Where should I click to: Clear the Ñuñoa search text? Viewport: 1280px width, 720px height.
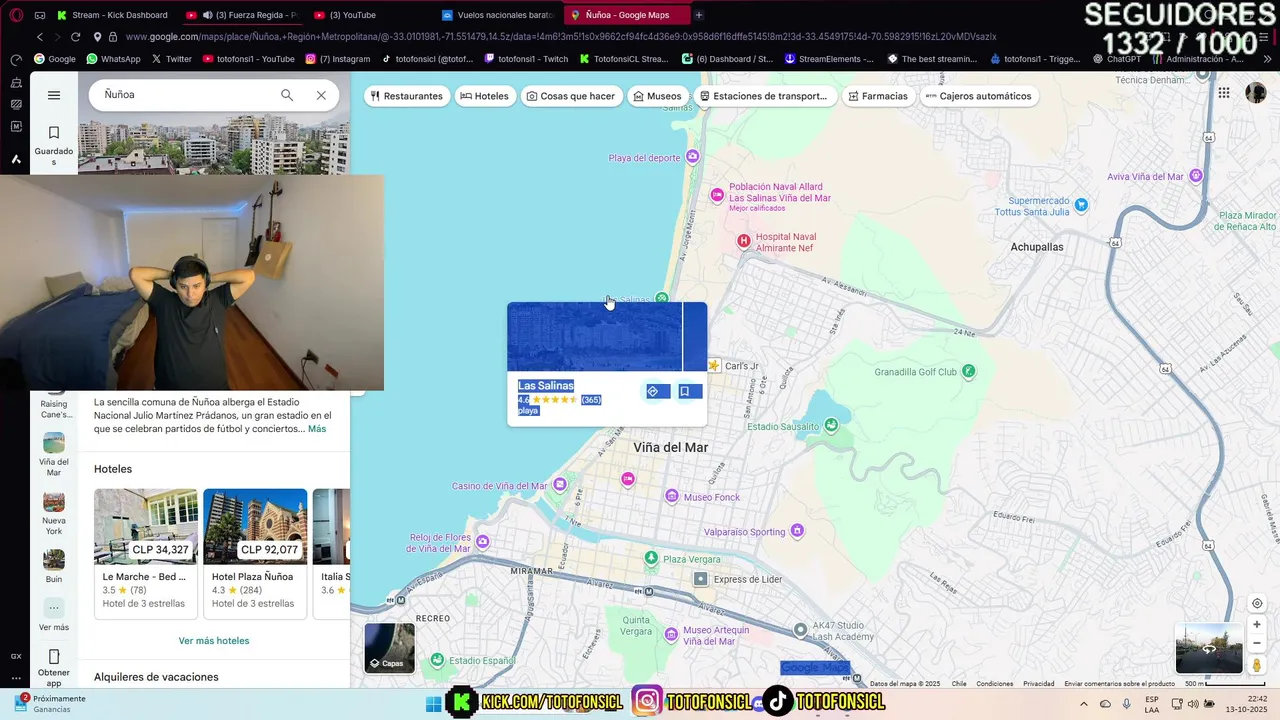pyautogui.click(x=321, y=95)
